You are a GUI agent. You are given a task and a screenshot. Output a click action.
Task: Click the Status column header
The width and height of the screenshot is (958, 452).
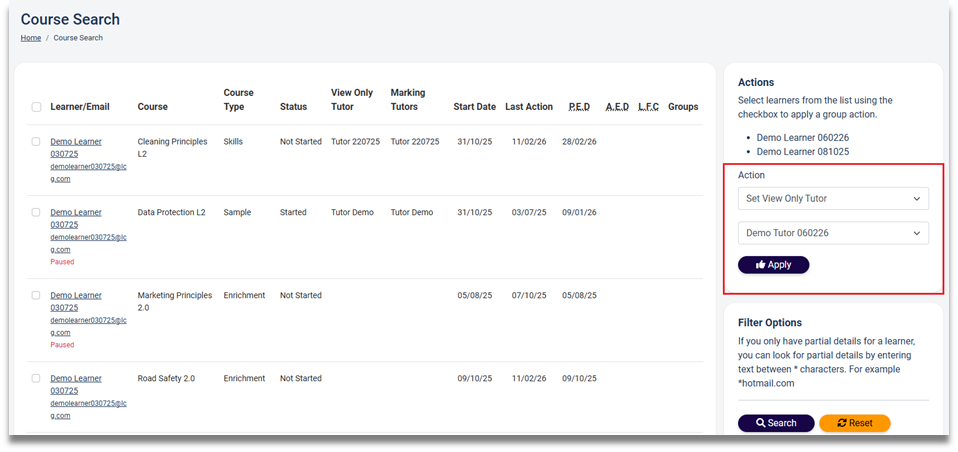click(x=293, y=107)
